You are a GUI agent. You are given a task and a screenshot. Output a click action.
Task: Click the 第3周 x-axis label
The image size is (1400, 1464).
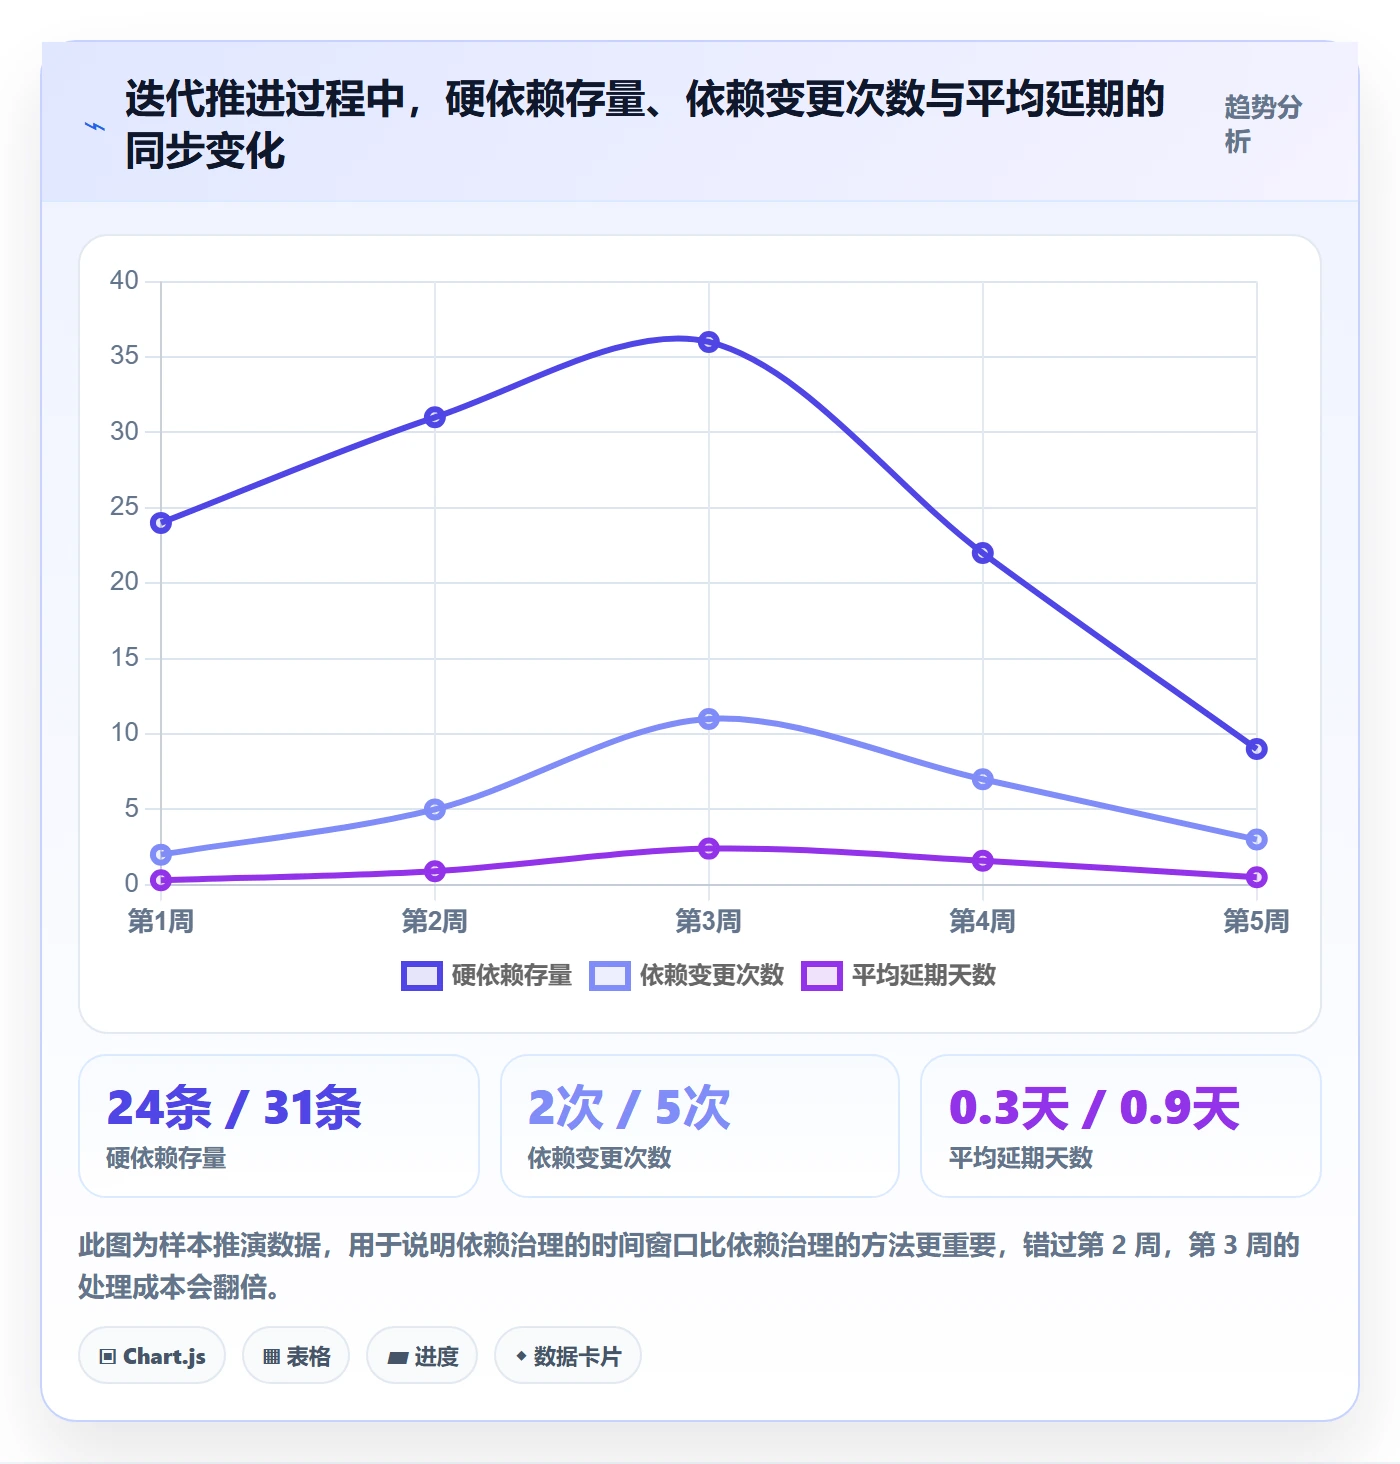click(709, 921)
